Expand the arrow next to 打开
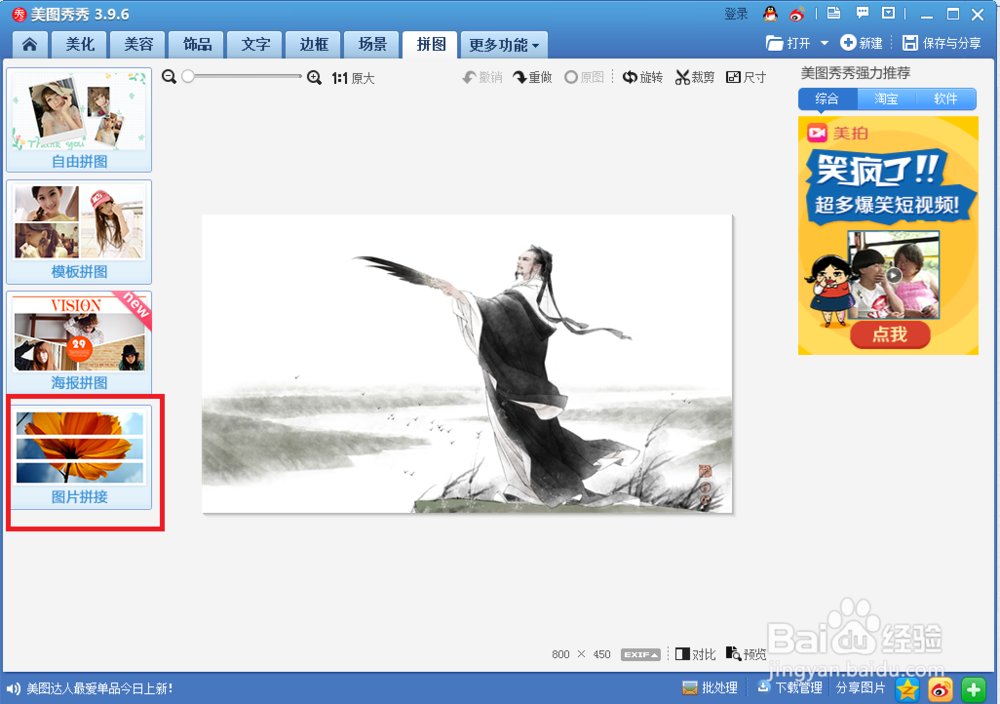The height and width of the screenshot is (704, 1000). [x=824, y=43]
